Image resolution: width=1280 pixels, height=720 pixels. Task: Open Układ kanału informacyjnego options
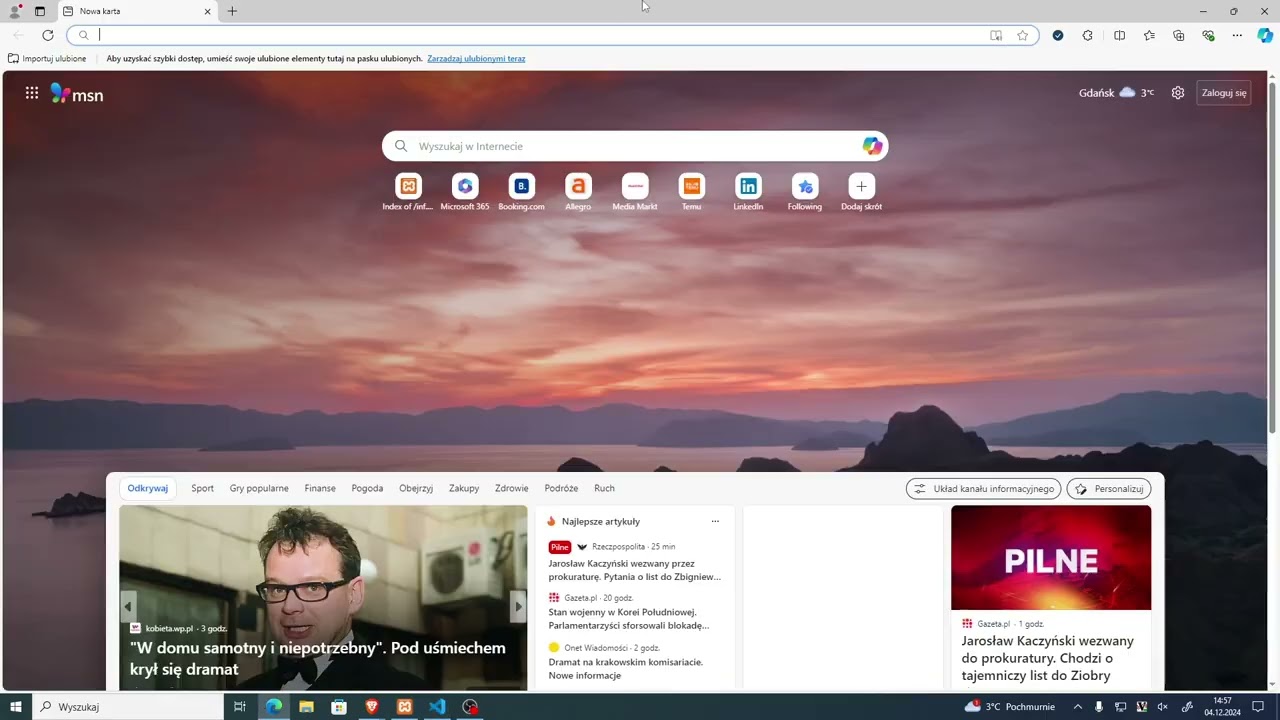(984, 489)
